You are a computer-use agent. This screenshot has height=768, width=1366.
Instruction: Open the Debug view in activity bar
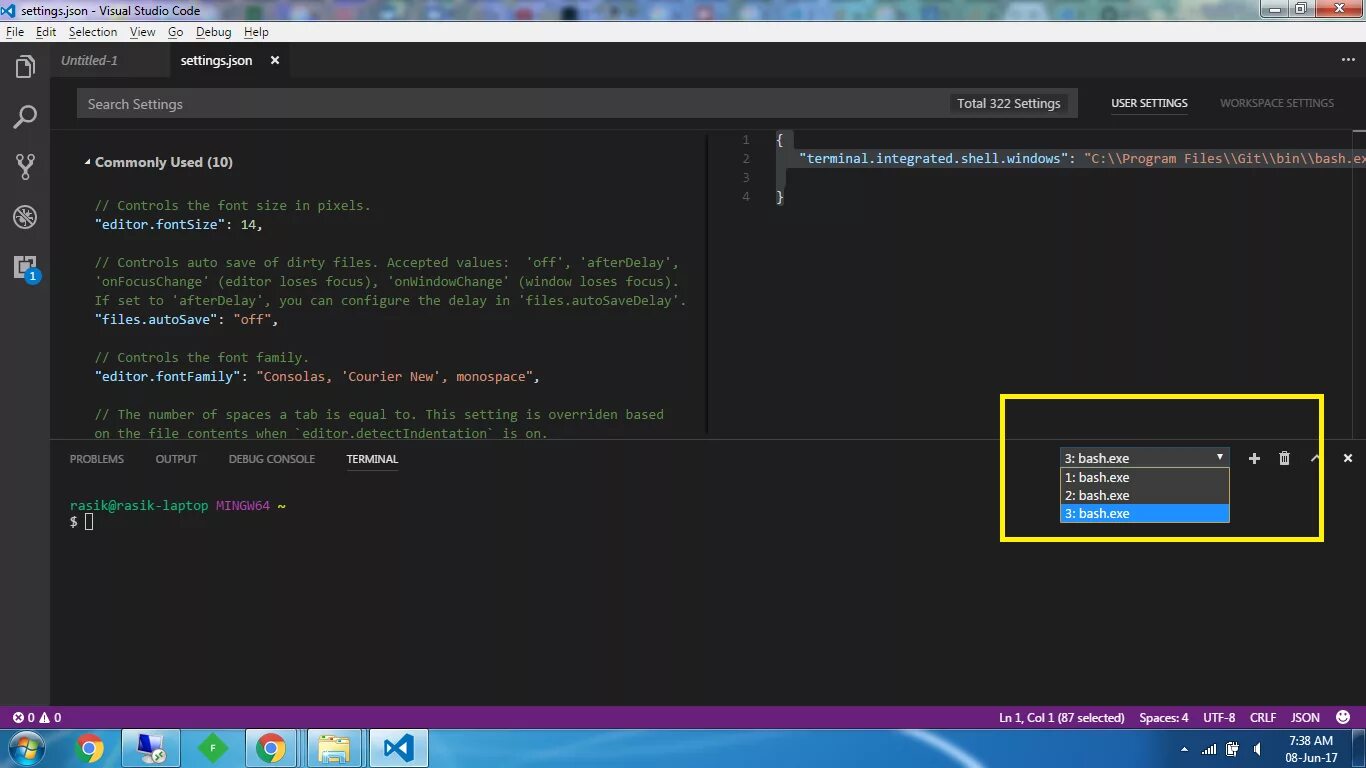25,217
